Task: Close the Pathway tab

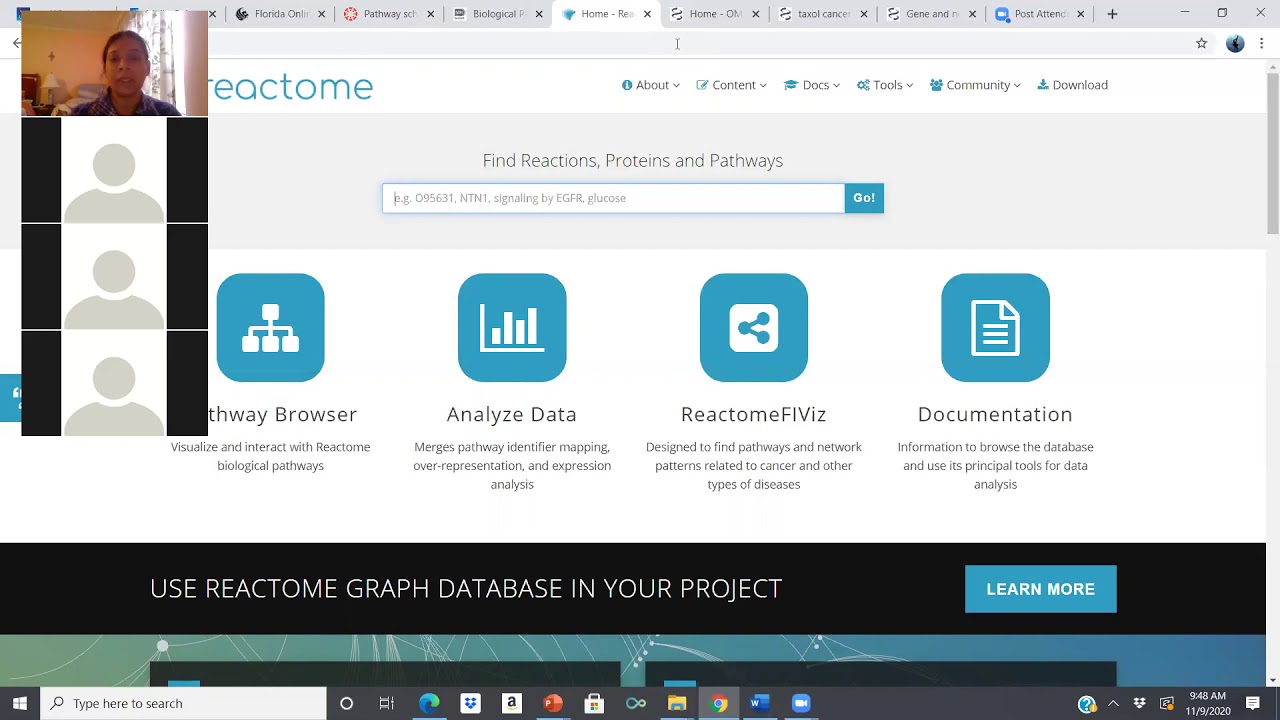Action: [x=431, y=14]
